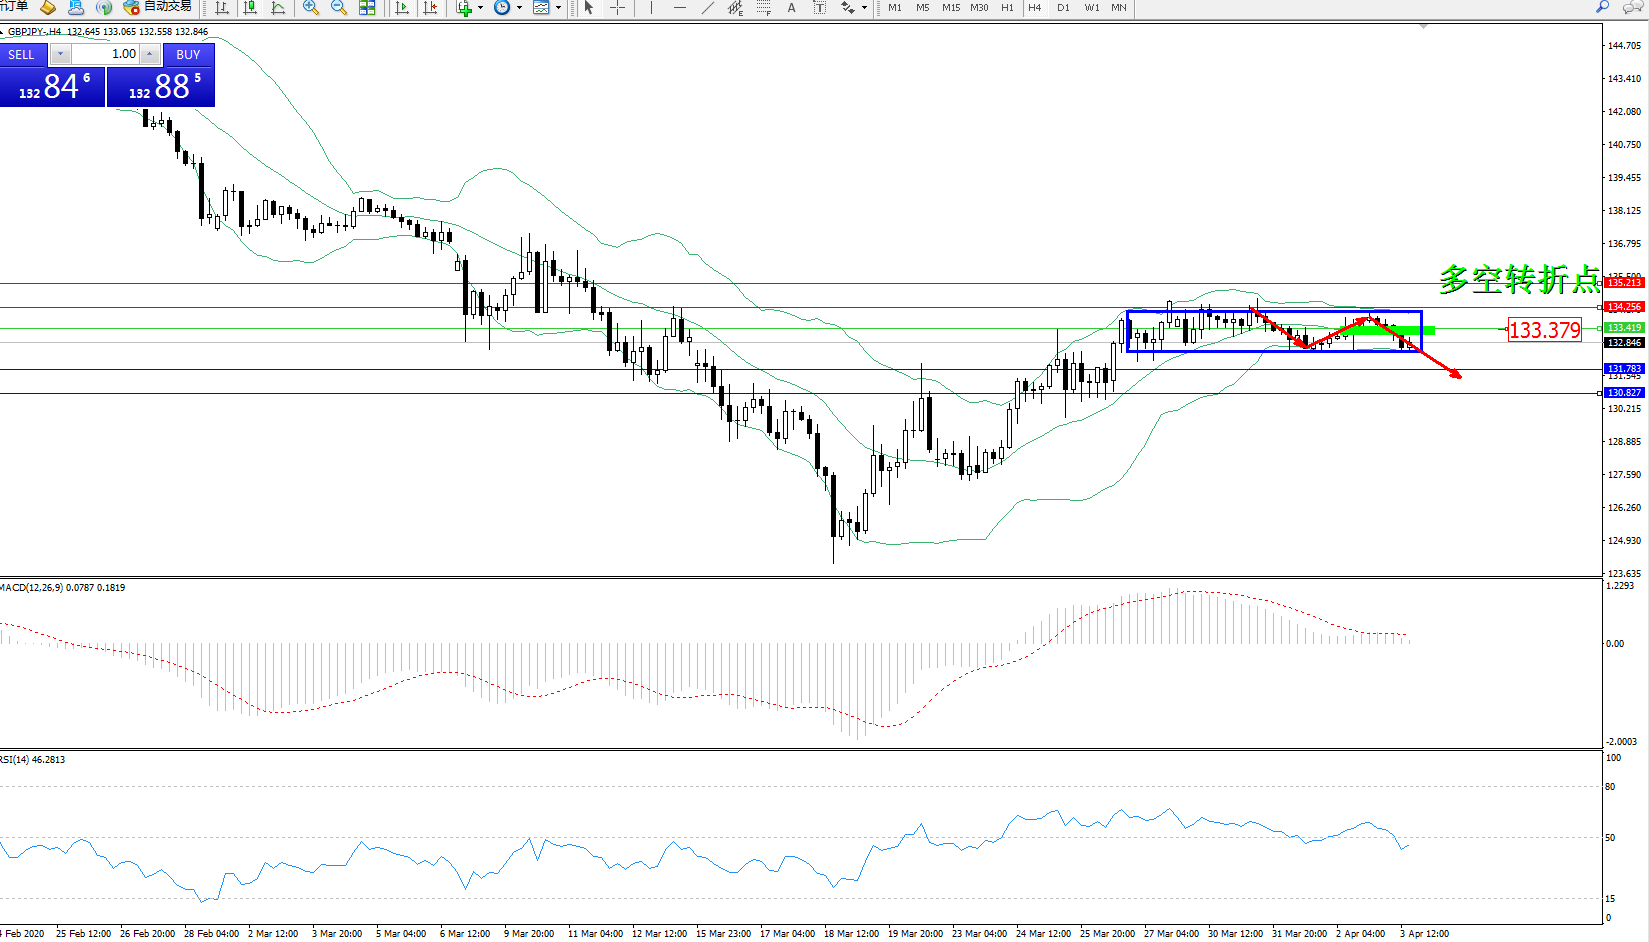Click the tile windows icon
This screenshot has height=942, width=1649.
(367, 8)
